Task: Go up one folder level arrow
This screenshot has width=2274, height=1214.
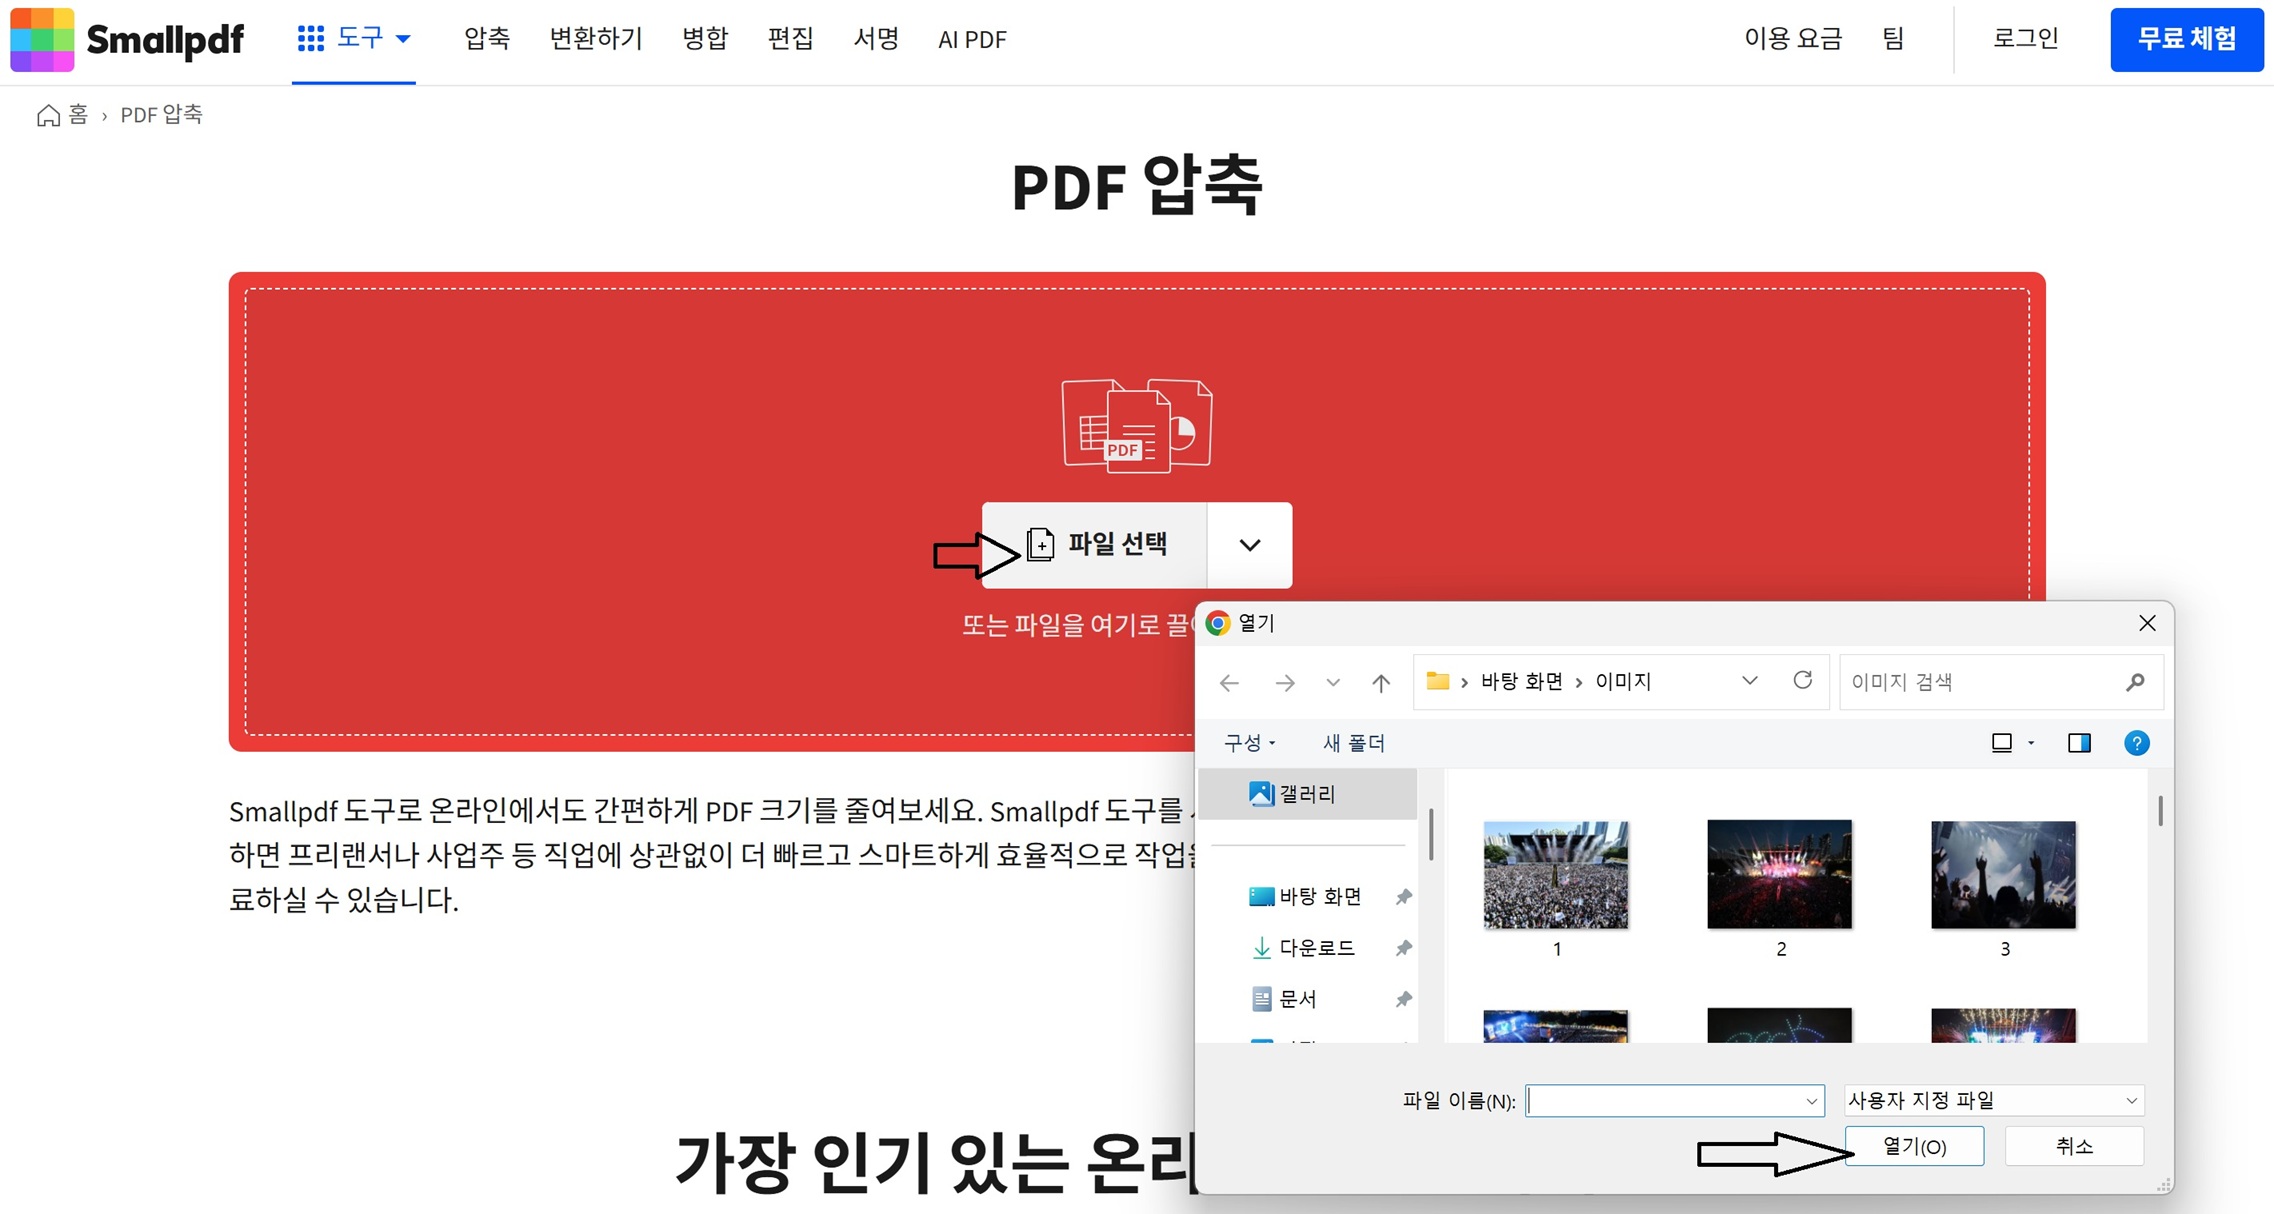Action: 1380,682
